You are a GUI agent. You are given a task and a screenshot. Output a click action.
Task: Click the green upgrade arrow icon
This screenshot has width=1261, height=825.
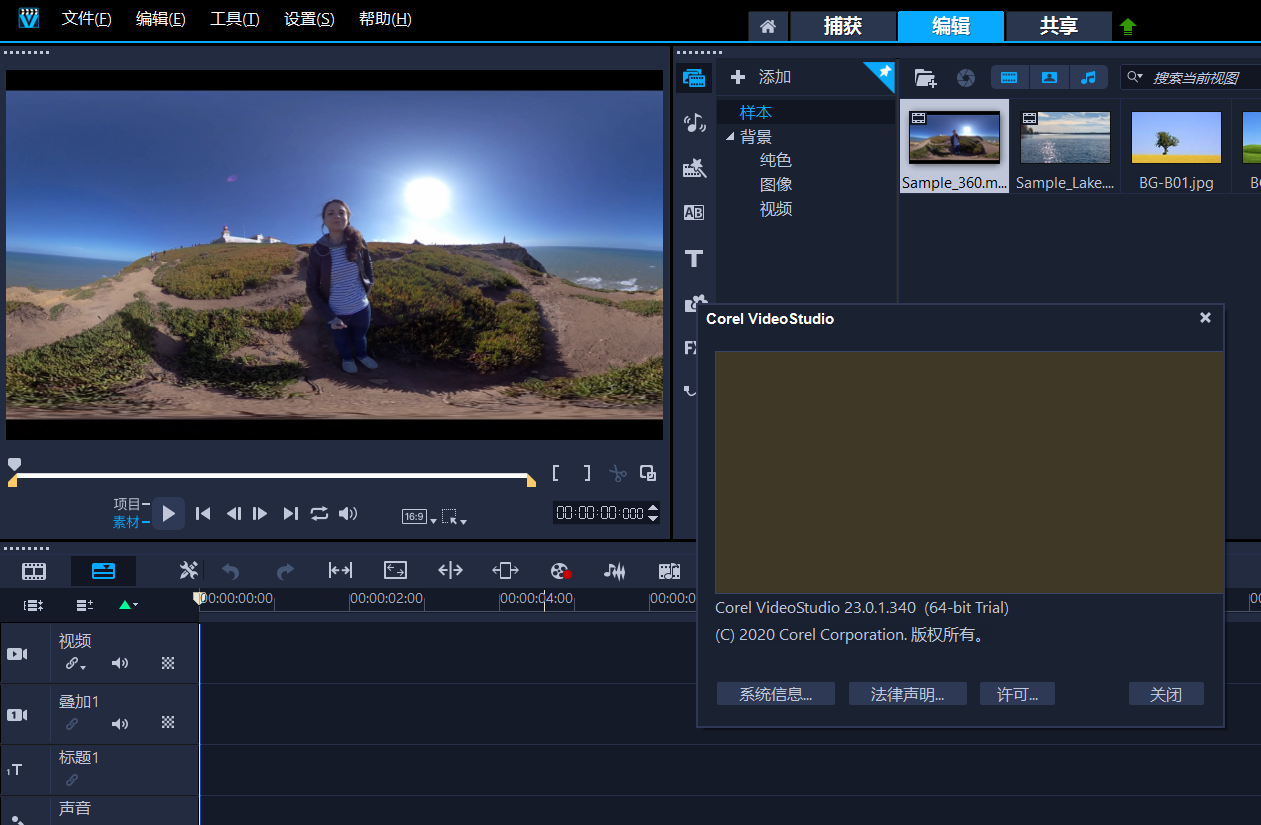point(1128,27)
